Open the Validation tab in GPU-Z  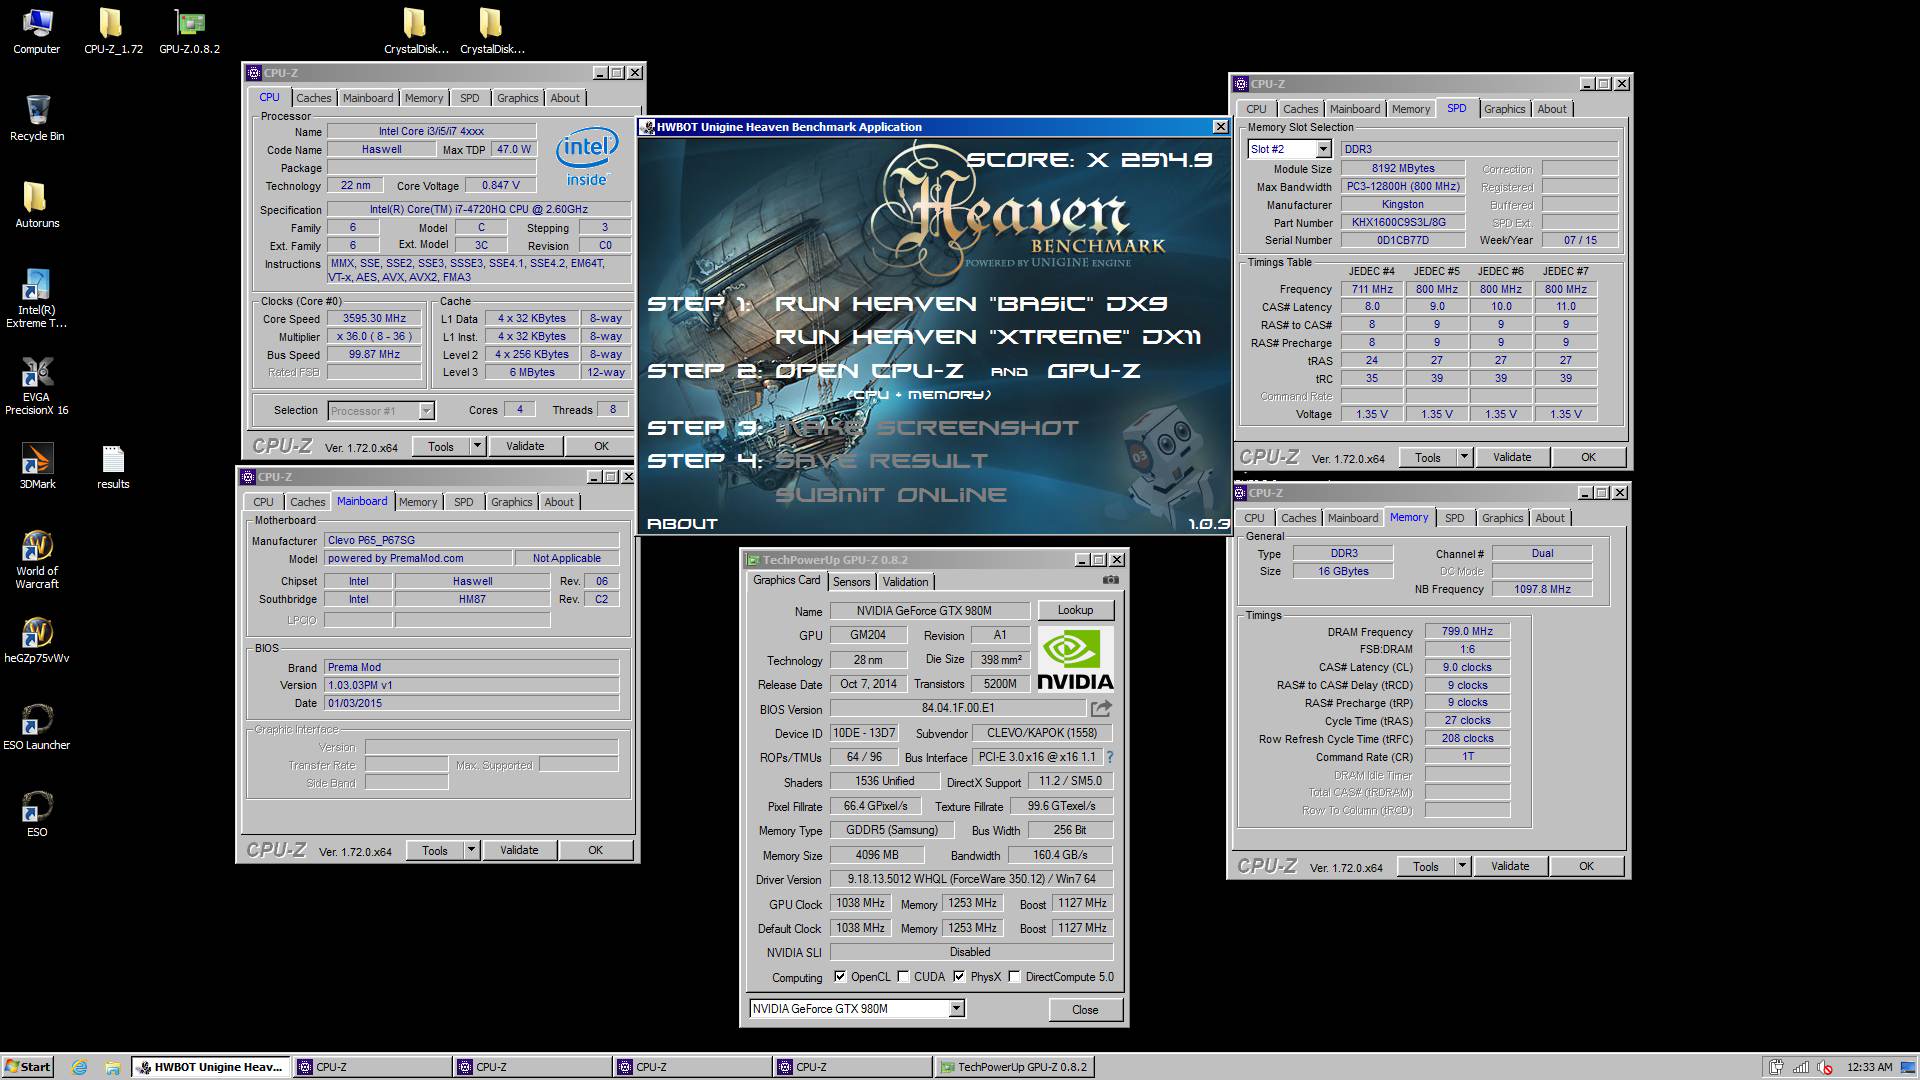click(x=905, y=582)
